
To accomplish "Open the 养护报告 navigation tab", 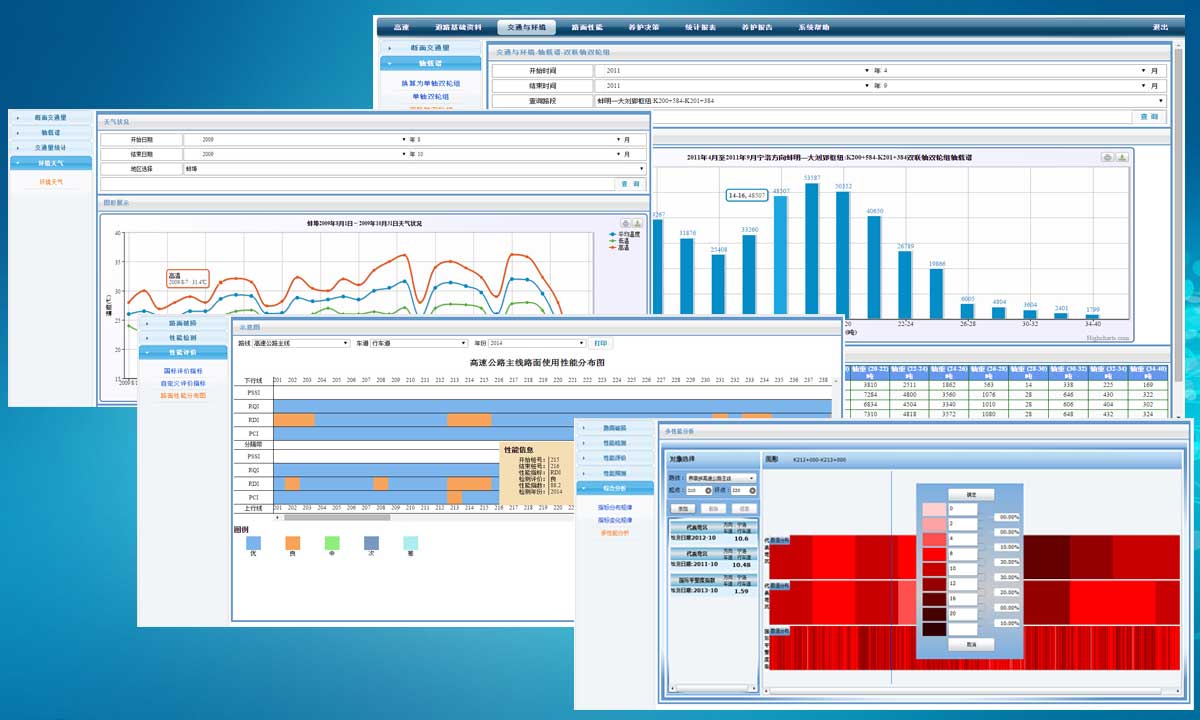I will coord(758,27).
